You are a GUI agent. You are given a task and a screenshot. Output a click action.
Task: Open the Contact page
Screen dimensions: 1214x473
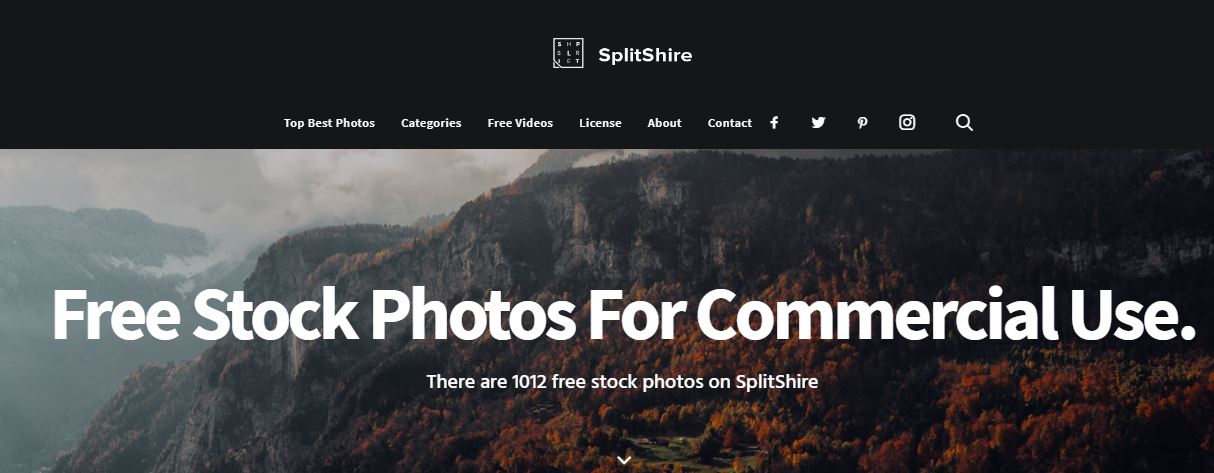(x=730, y=123)
